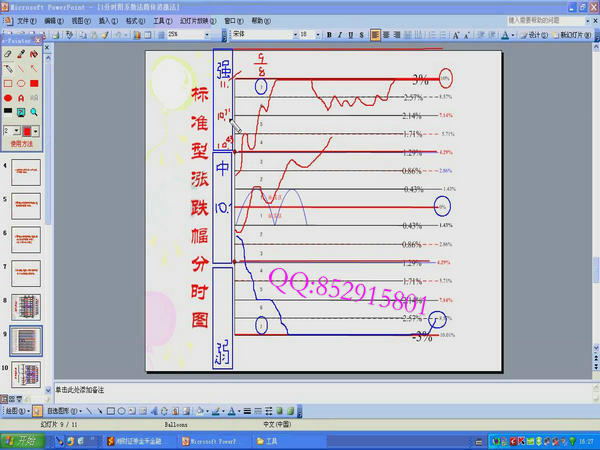The width and height of the screenshot is (600, 450).
Task: Select slide 8 thumbnail in the panel
Action: tap(26, 305)
